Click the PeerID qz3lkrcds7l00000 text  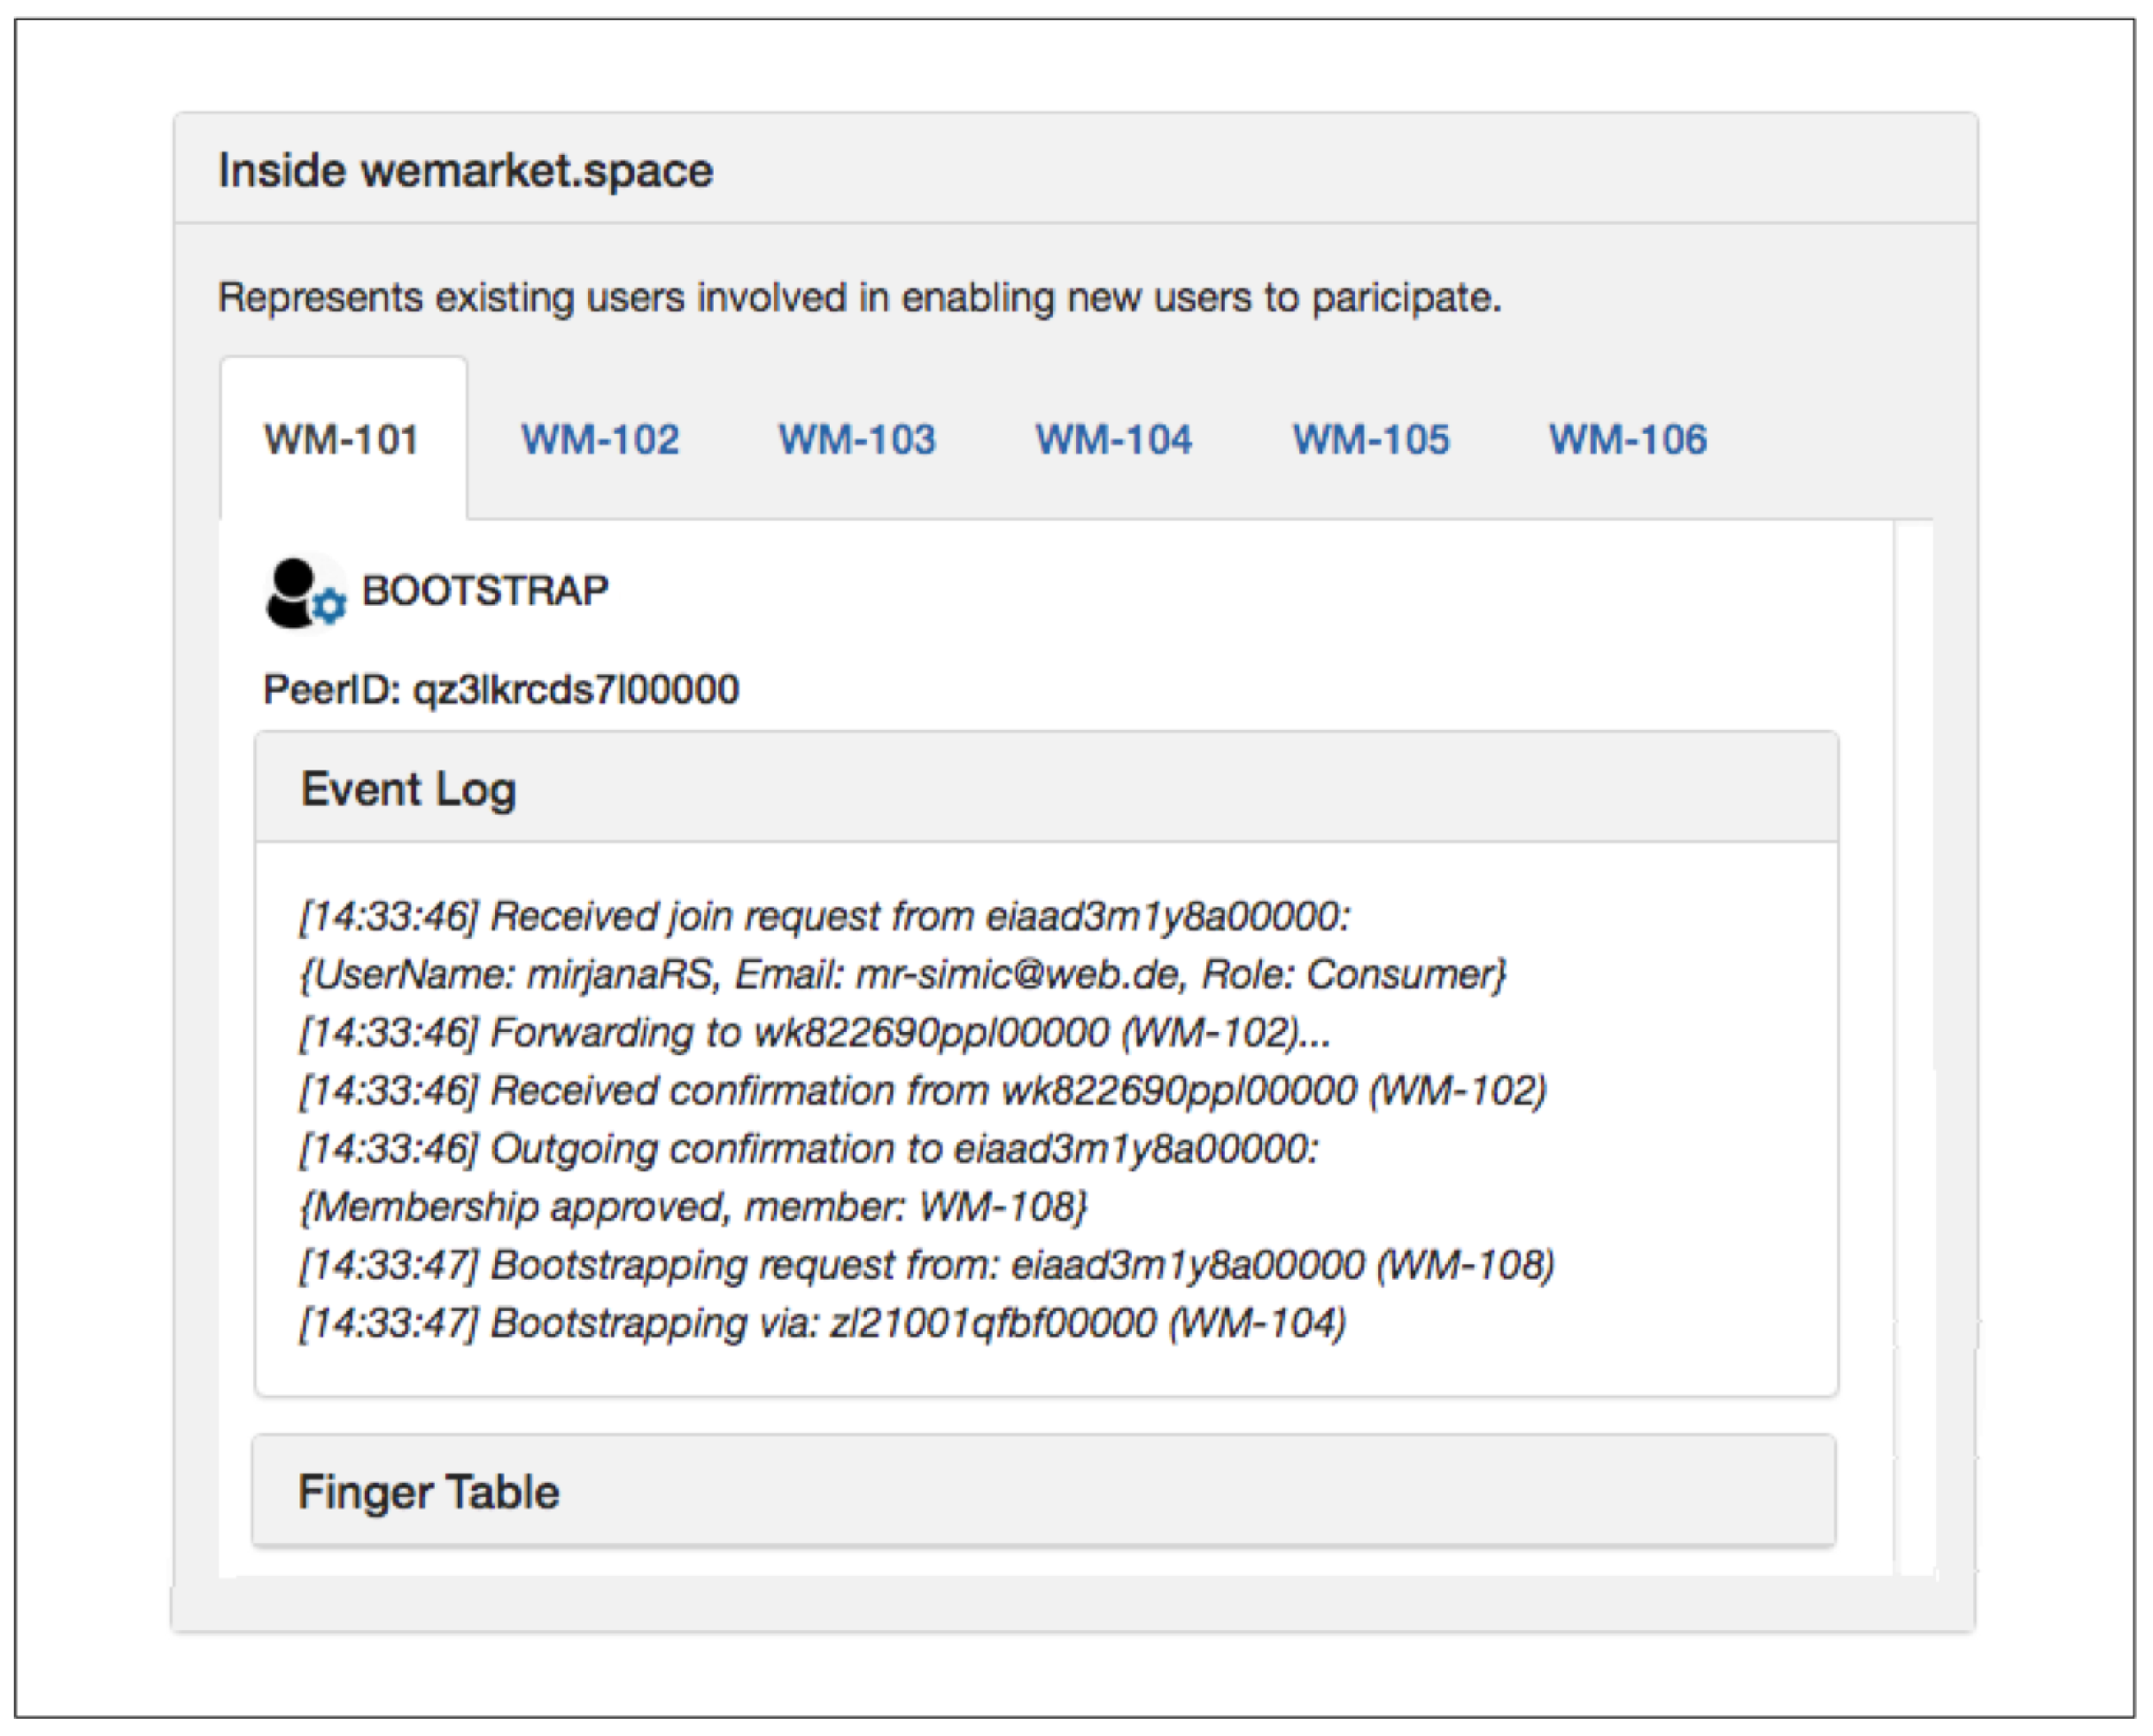[501, 690]
